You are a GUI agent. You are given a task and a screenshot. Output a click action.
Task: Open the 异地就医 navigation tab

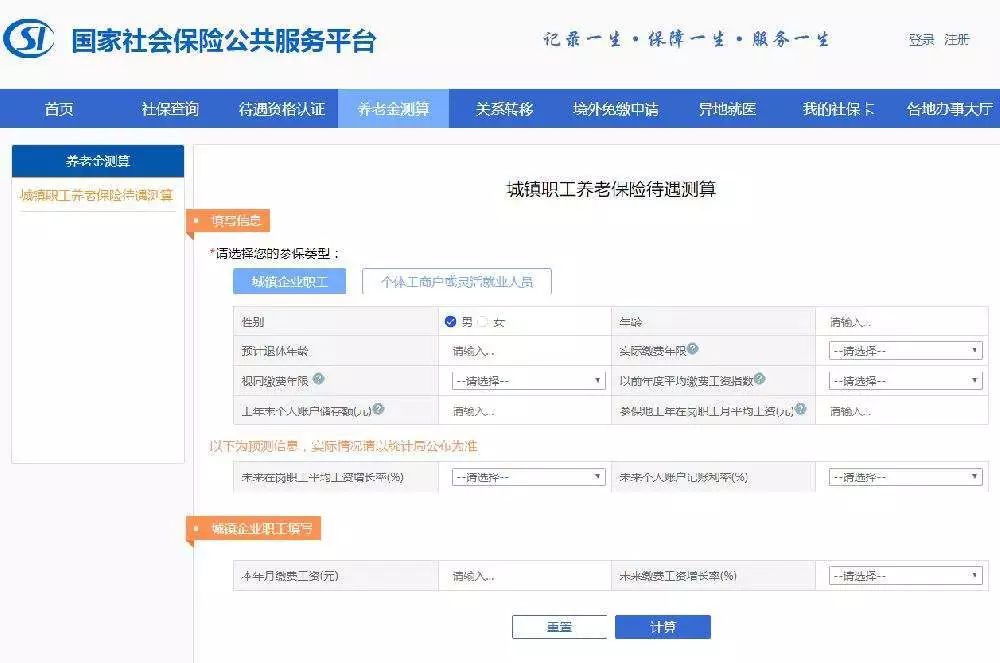tap(732, 109)
